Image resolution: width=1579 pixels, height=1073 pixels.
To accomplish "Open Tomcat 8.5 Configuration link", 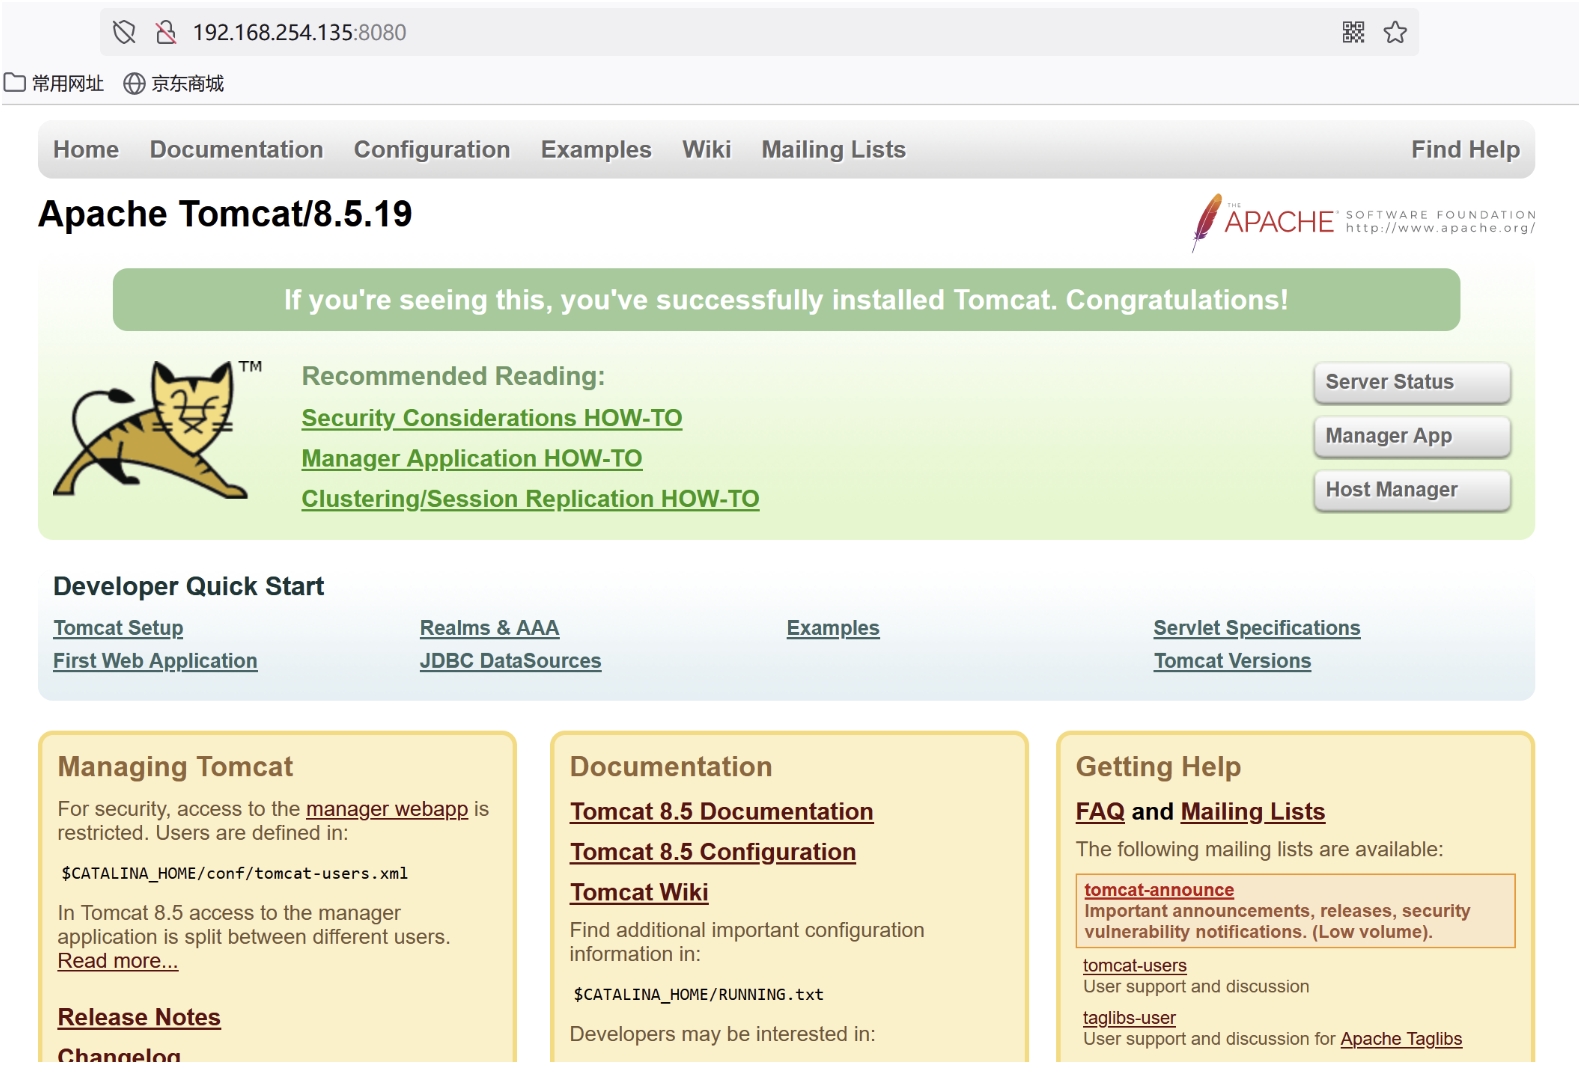I will [x=713, y=852].
